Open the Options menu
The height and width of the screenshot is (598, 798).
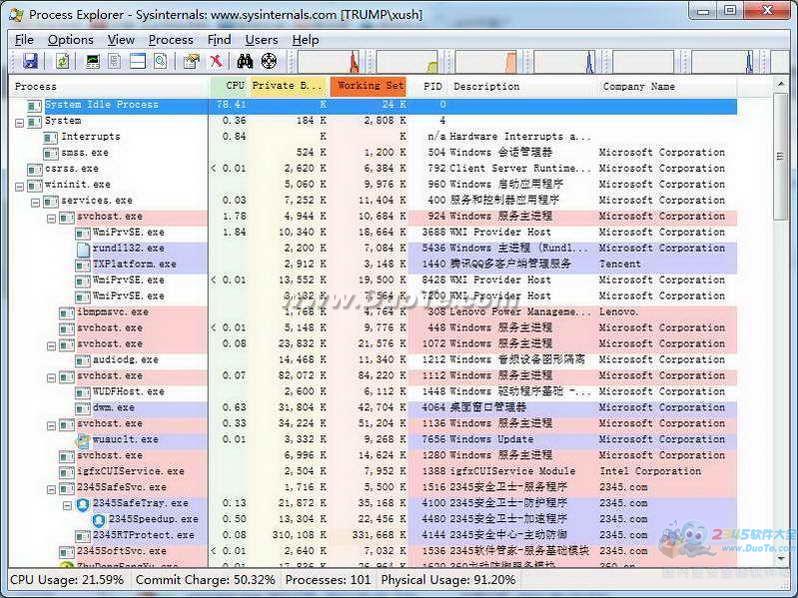70,40
